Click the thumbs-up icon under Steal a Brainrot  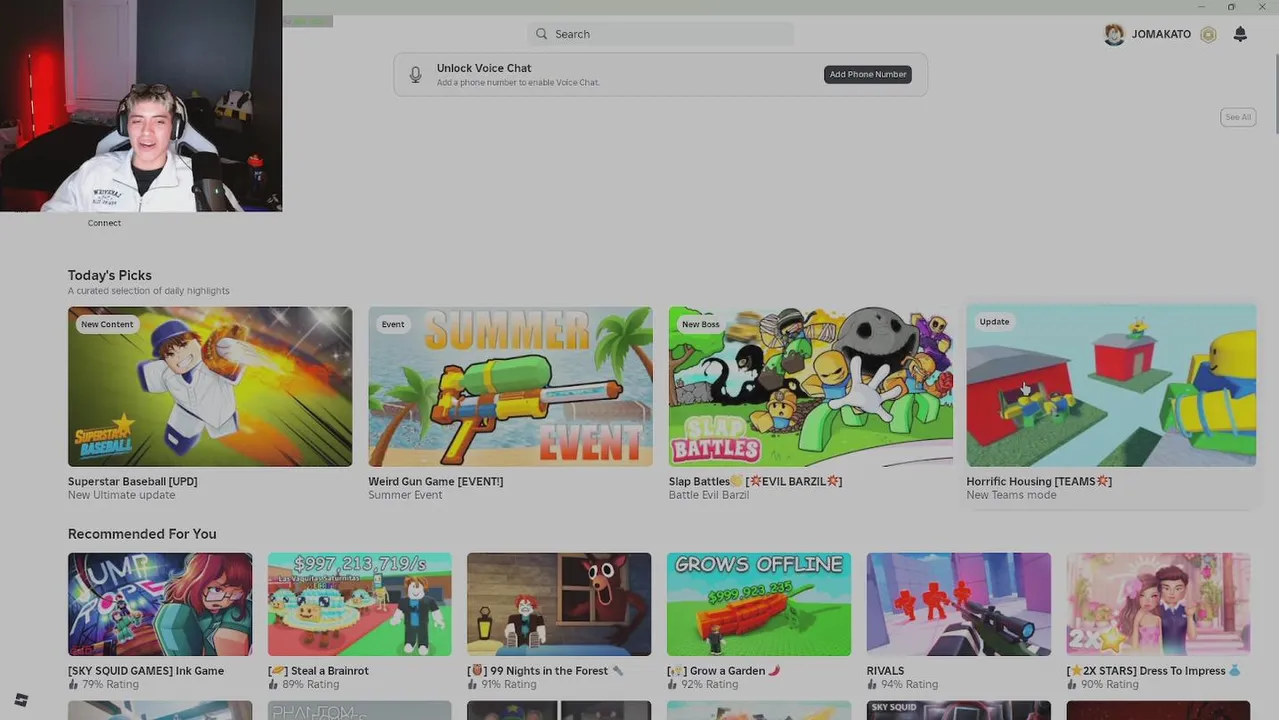[273, 685]
